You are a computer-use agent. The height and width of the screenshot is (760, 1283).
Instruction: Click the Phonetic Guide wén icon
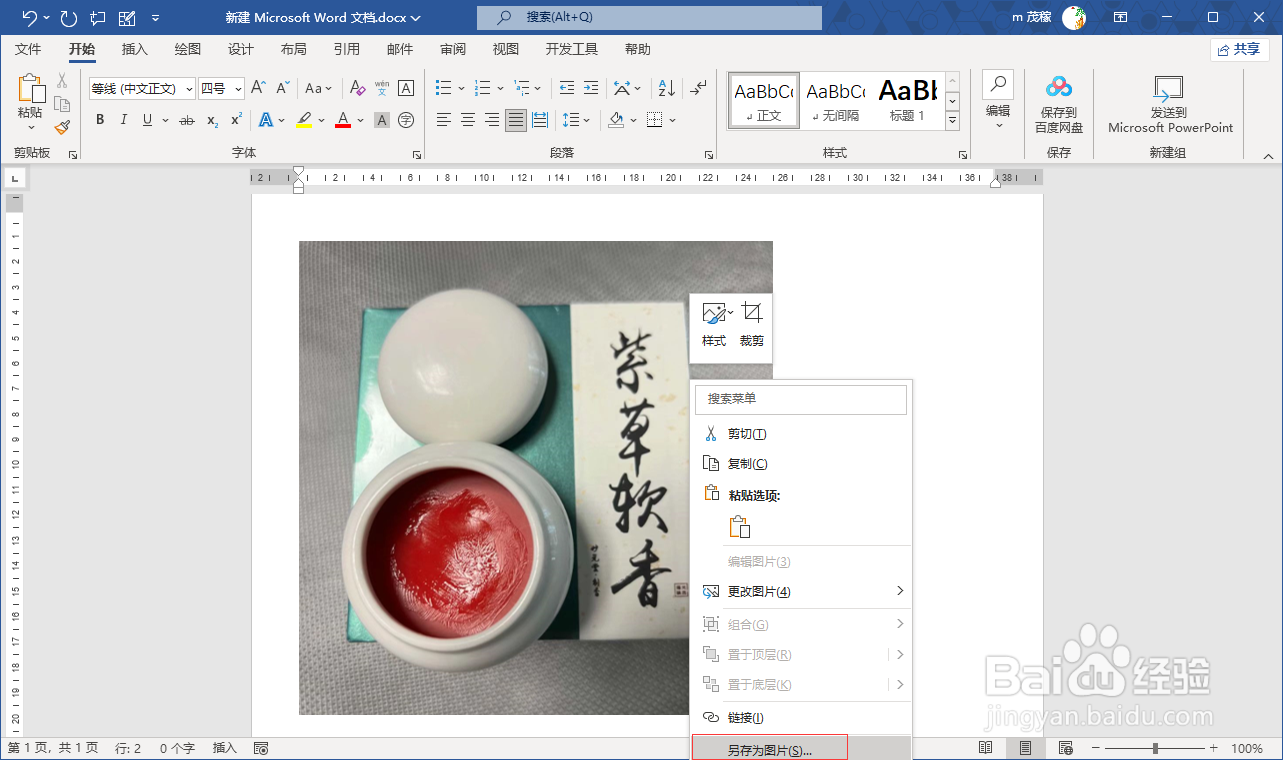(381, 88)
